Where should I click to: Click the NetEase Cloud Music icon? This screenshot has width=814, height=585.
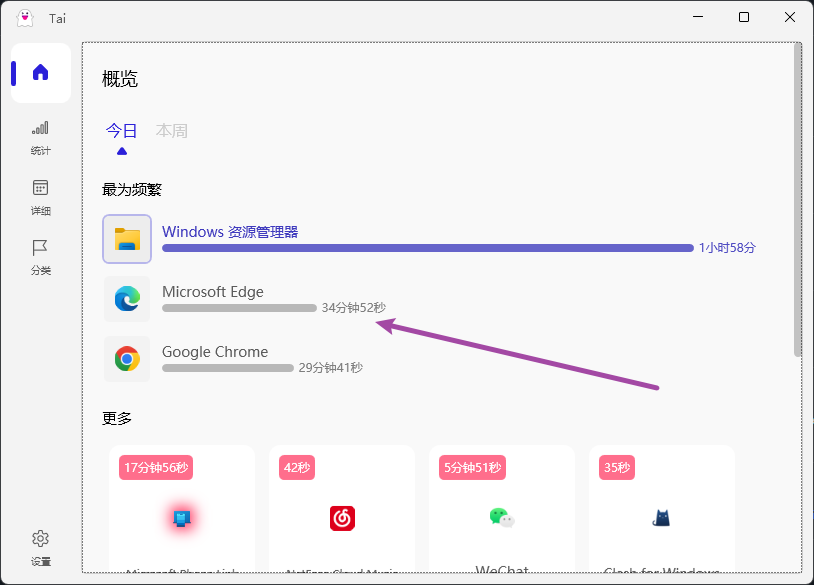click(x=342, y=518)
